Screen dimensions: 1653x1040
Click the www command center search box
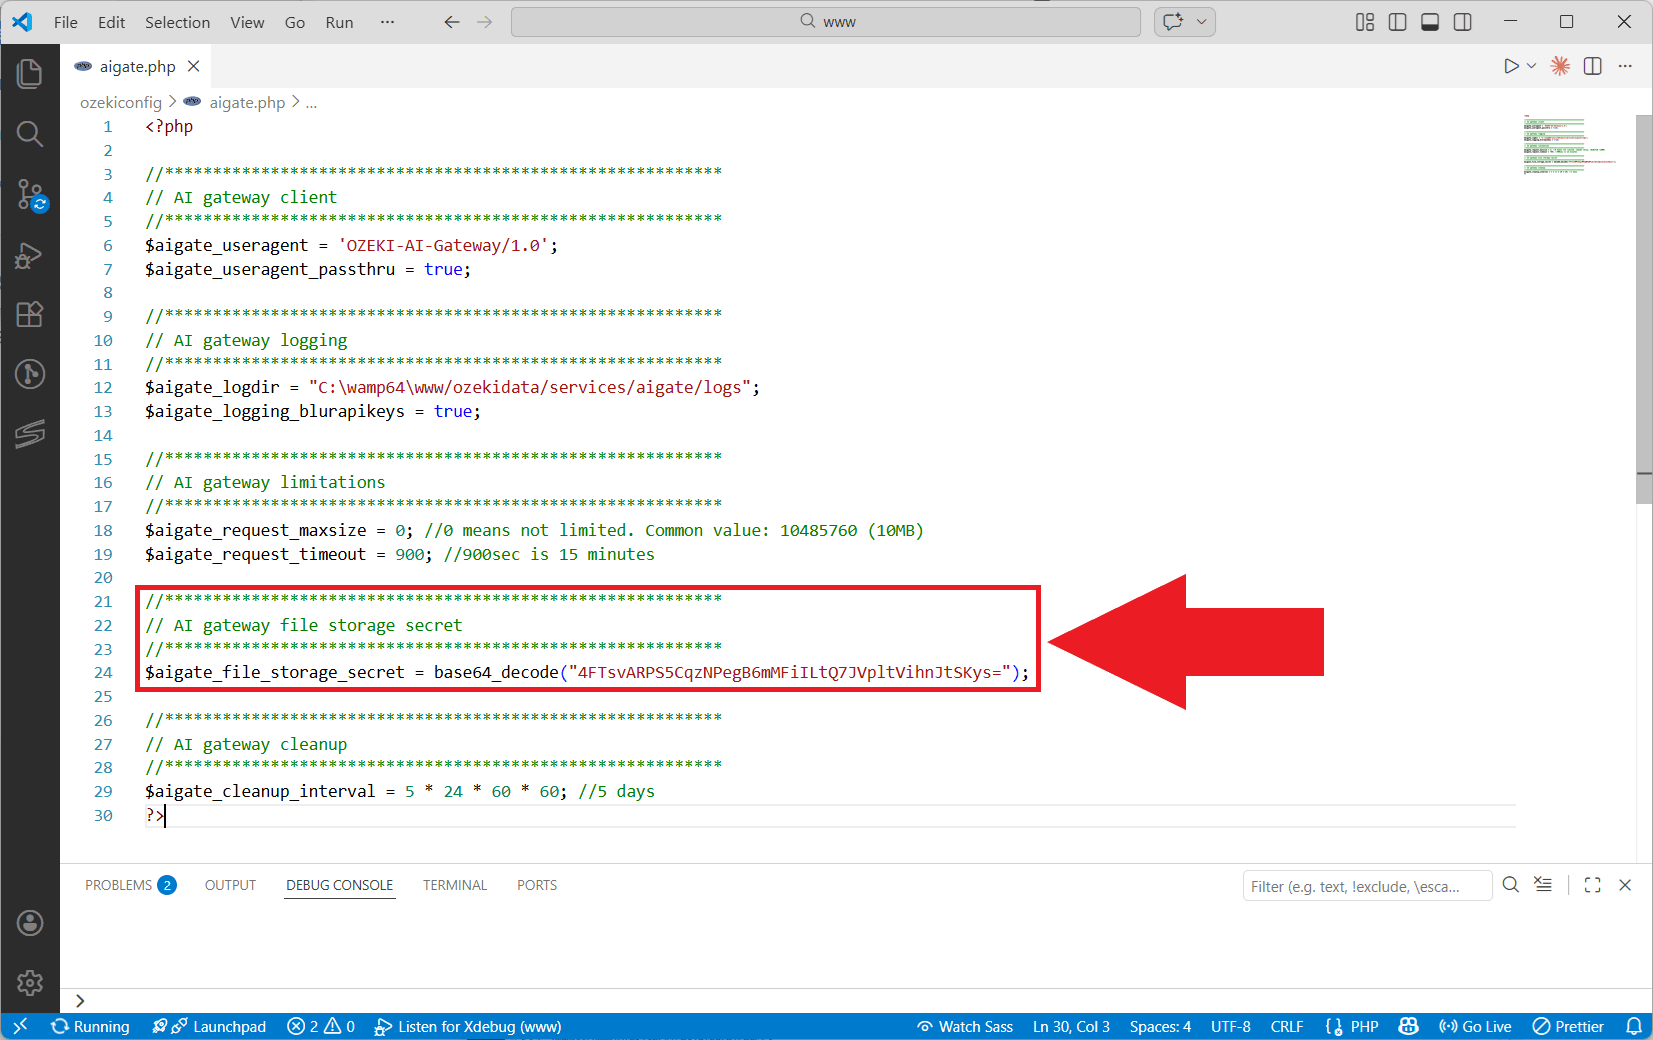pyautogui.click(x=826, y=22)
